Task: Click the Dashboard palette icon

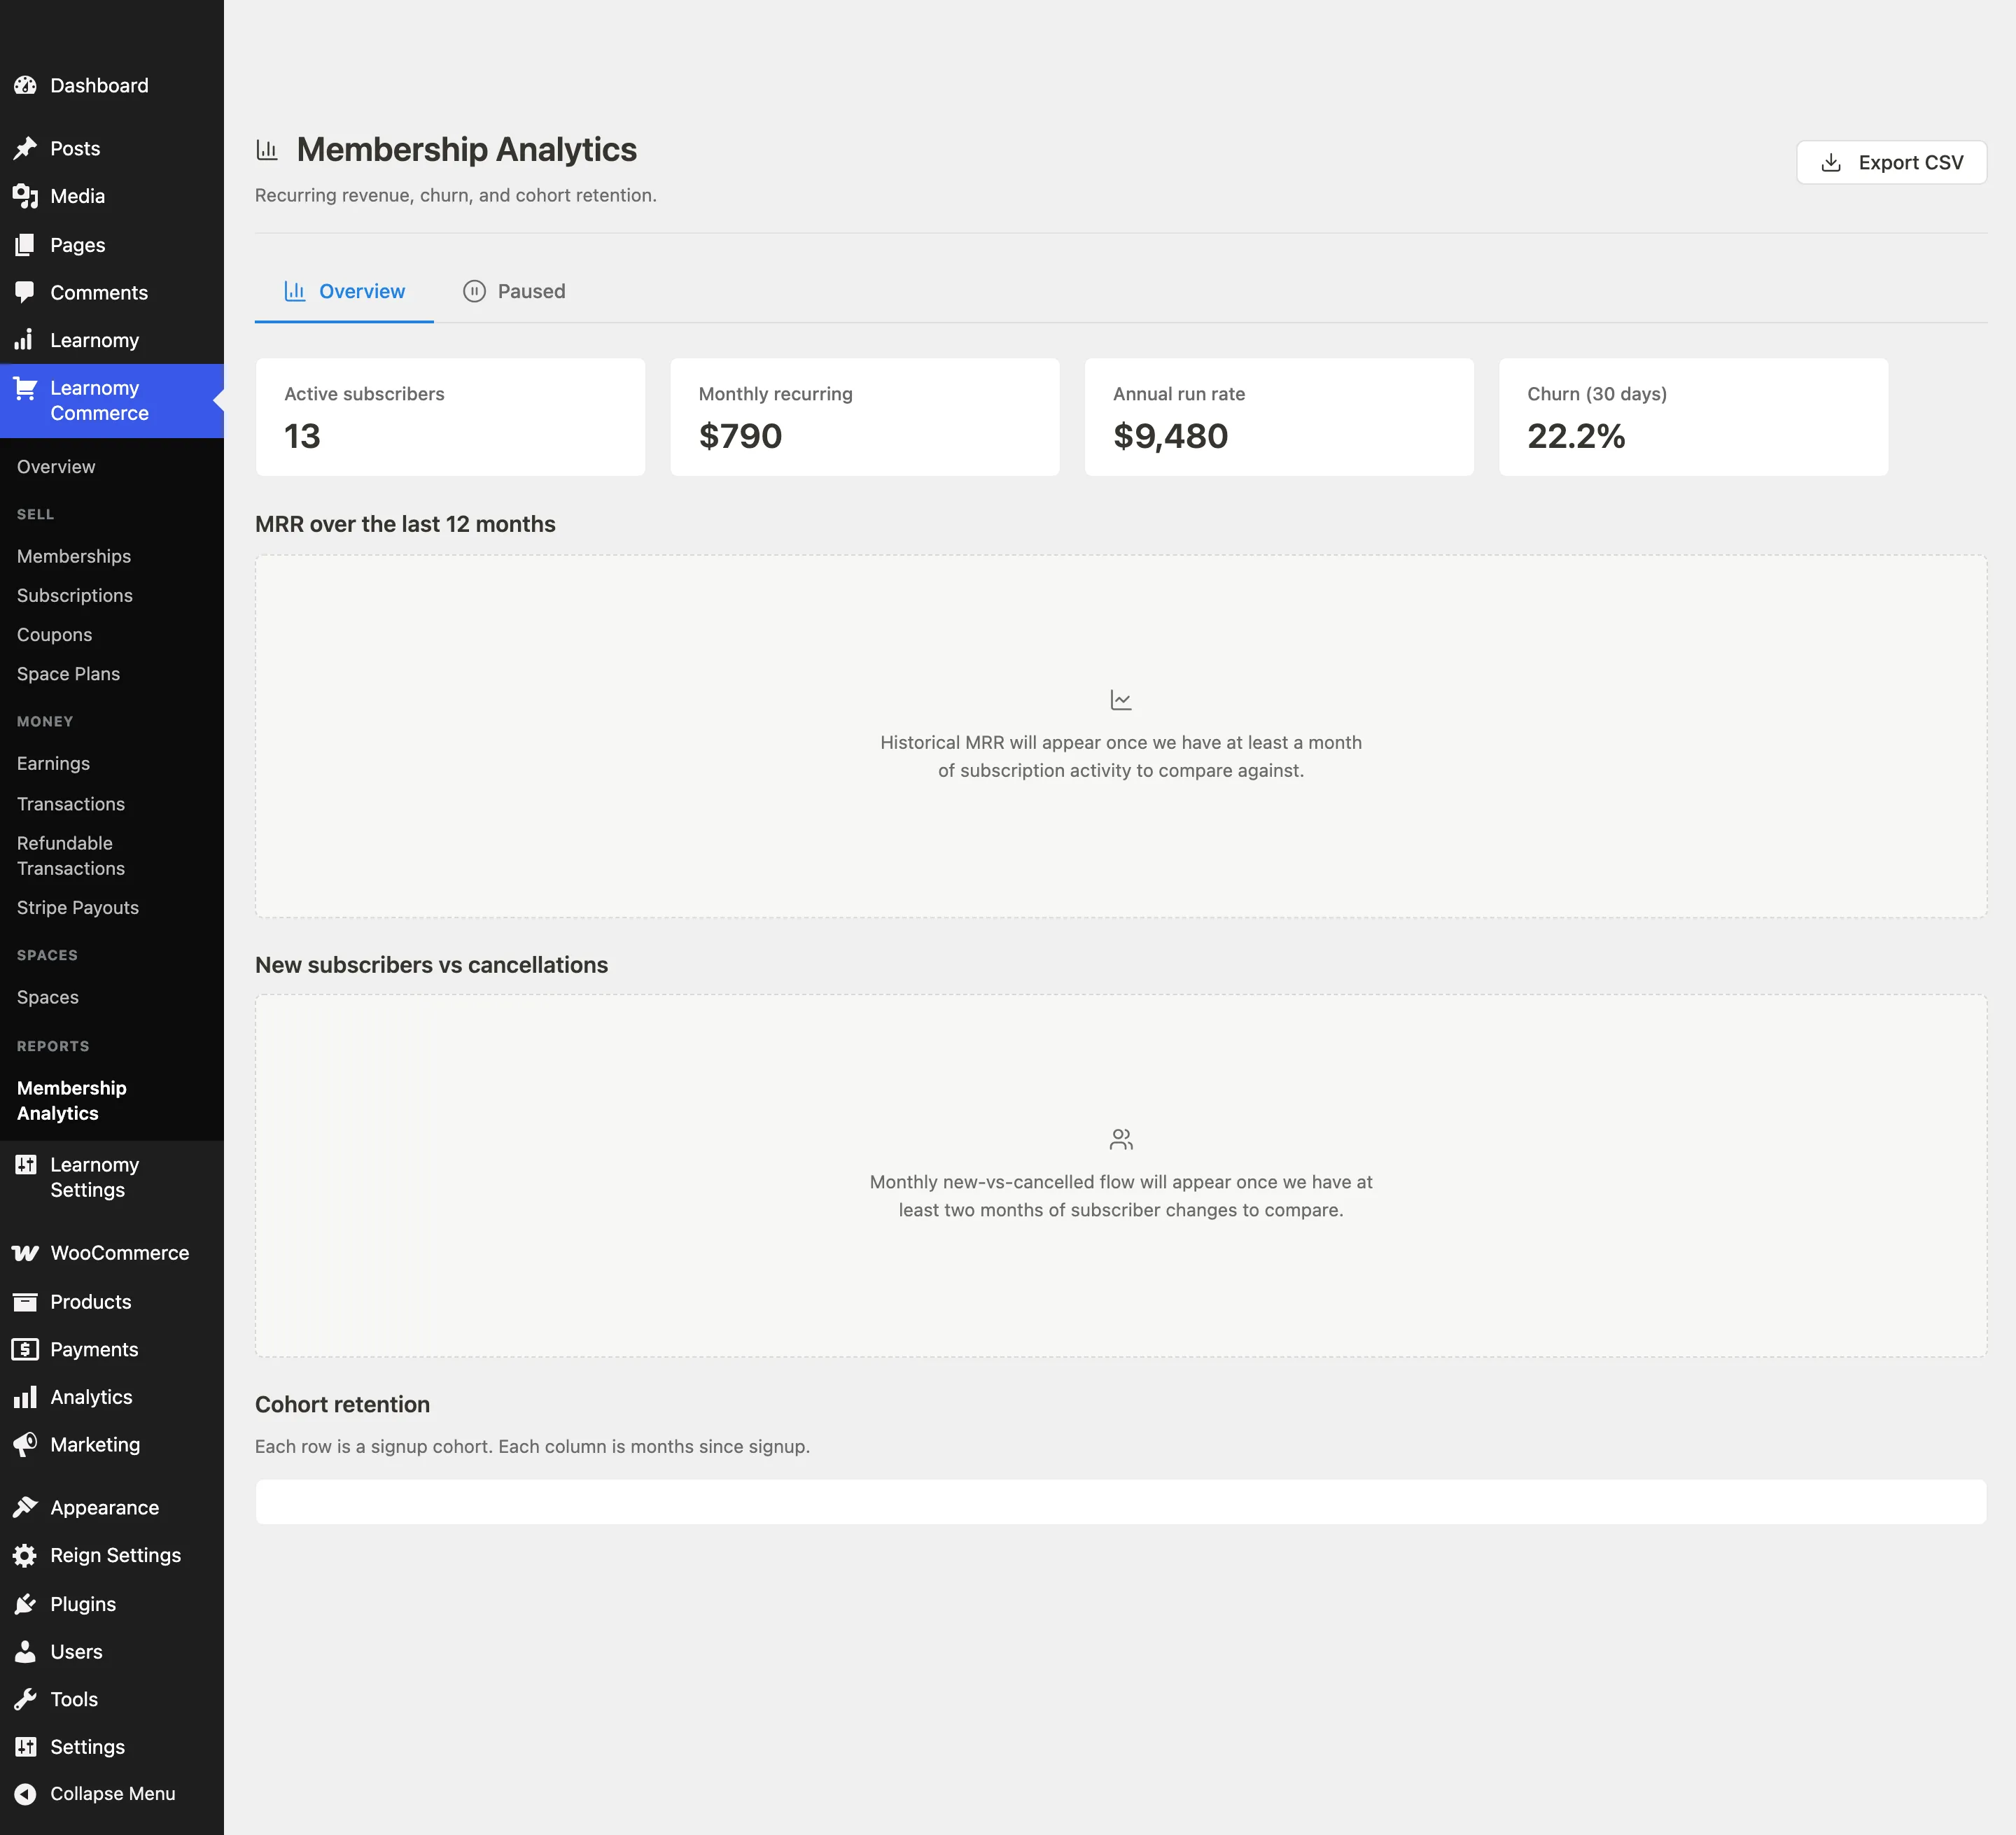Action: [x=25, y=85]
